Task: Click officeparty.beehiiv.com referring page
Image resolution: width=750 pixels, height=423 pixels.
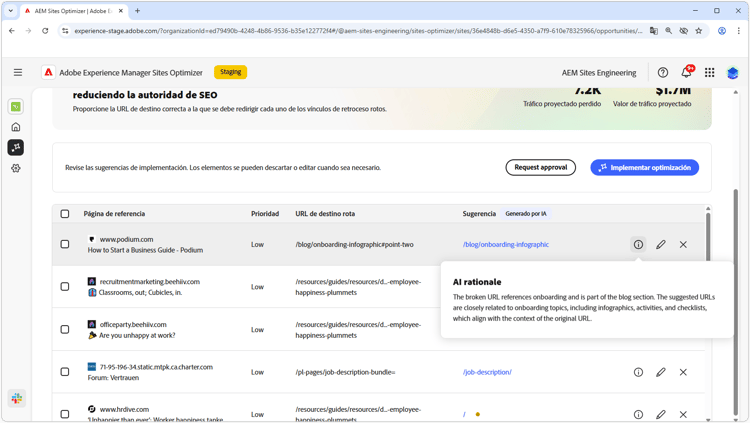Action: pos(133,324)
